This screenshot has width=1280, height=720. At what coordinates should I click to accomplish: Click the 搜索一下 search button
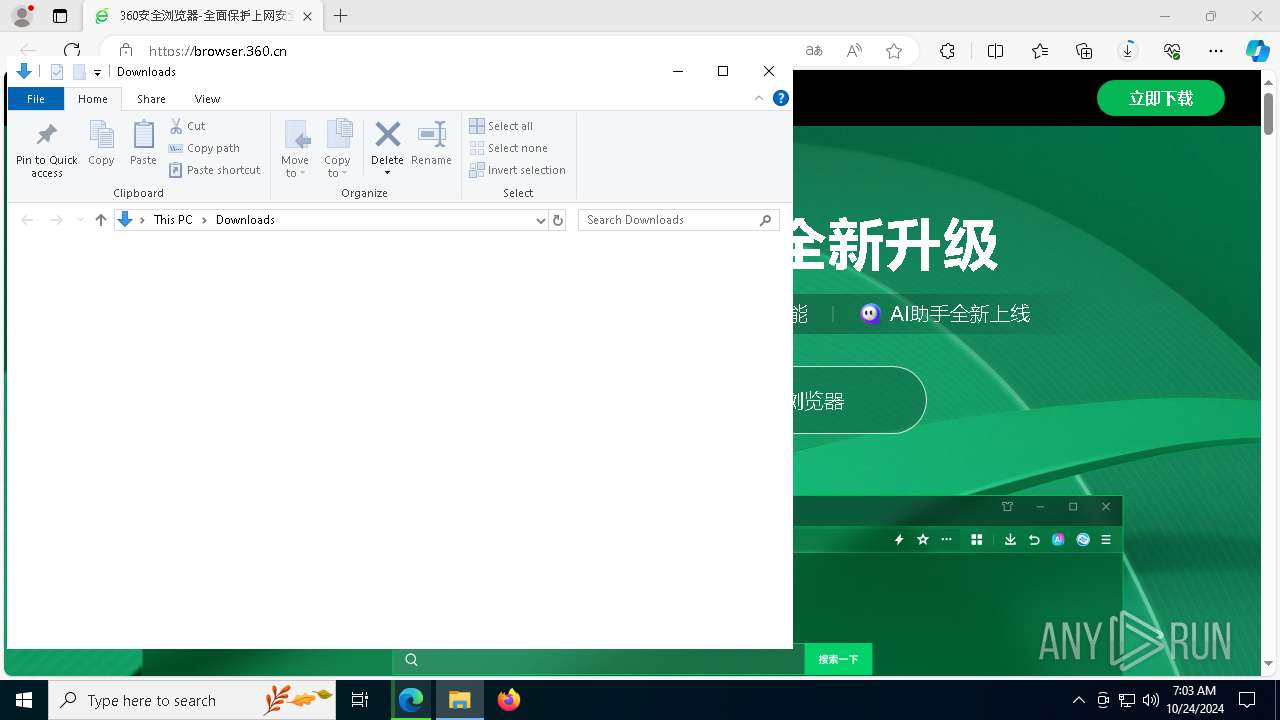click(x=838, y=659)
